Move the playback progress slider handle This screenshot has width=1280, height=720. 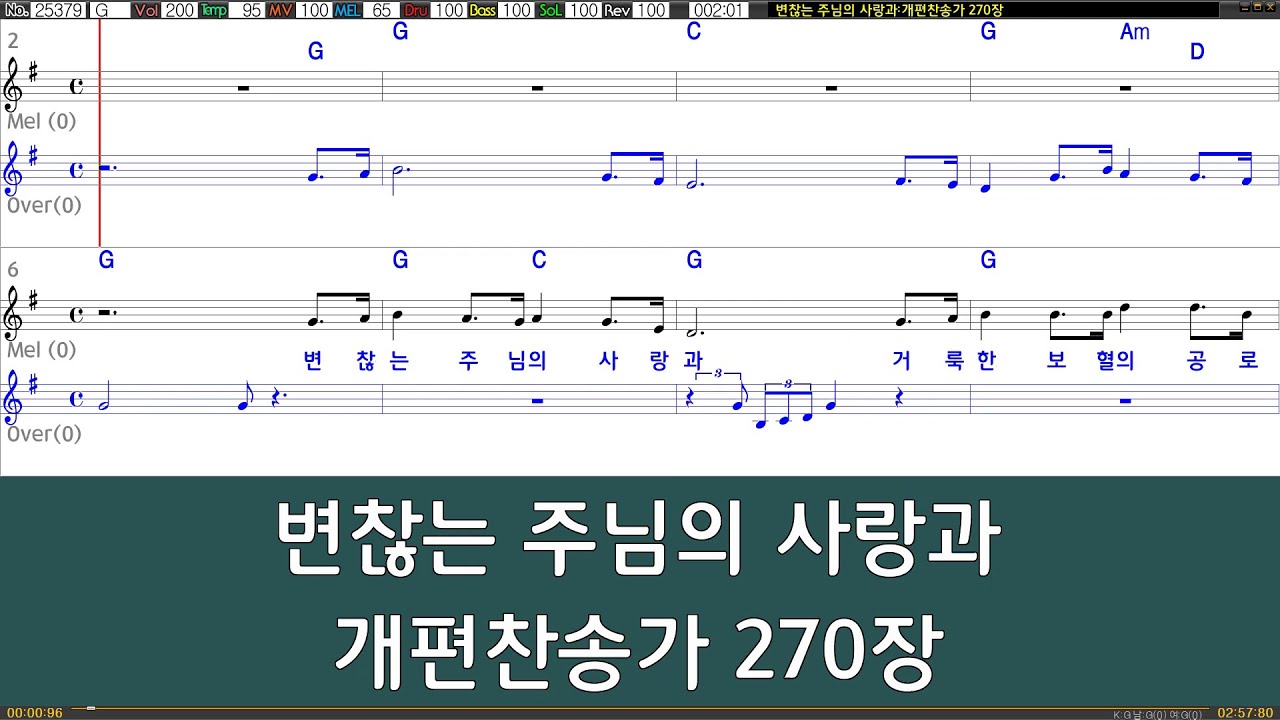(x=90, y=709)
